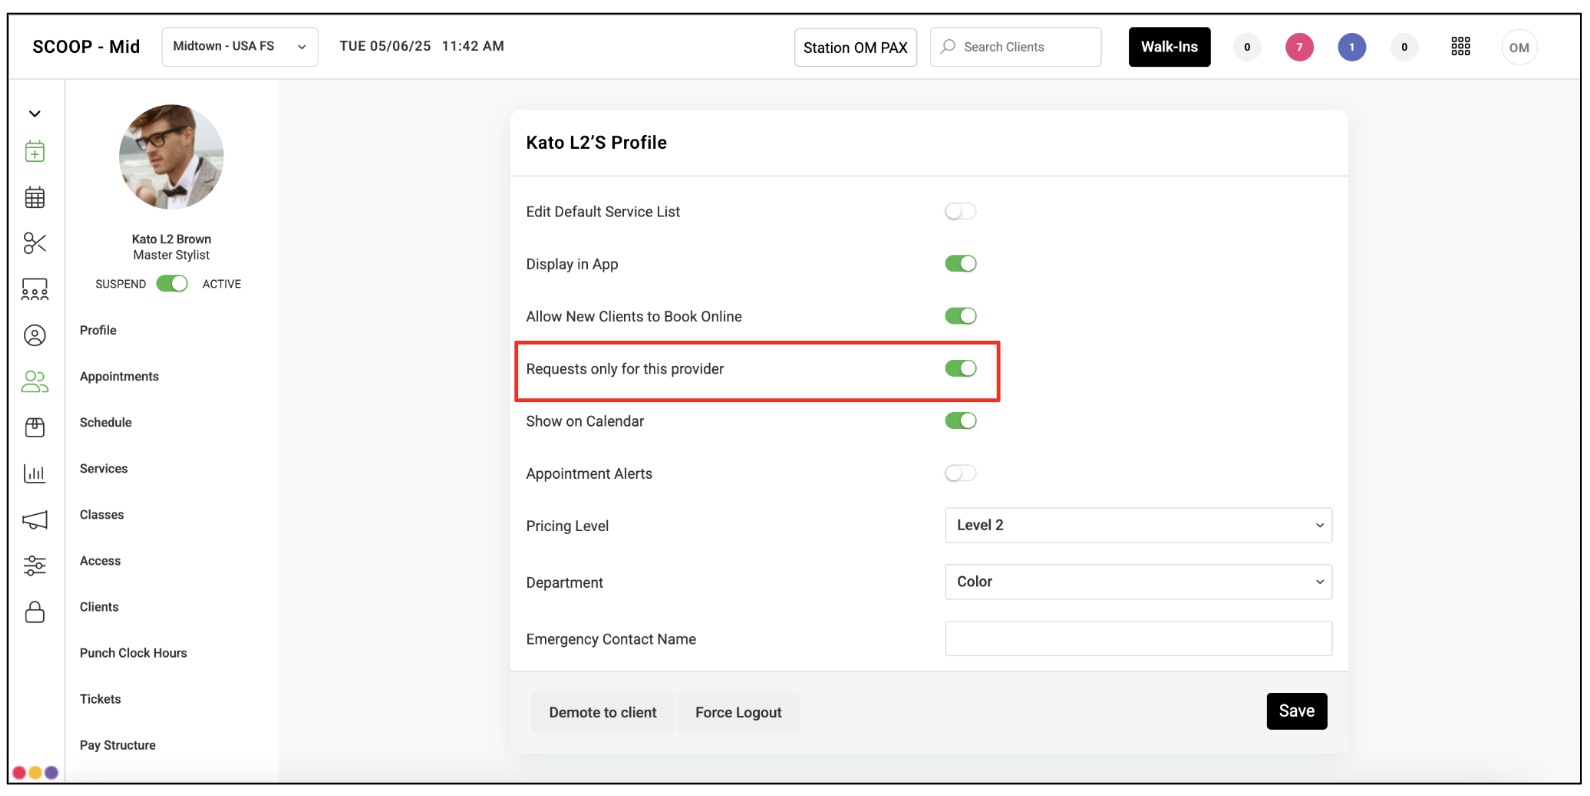Open the megaphone marketing sidebar icon
Viewport: 1590px width, 796px height.
pos(35,520)
